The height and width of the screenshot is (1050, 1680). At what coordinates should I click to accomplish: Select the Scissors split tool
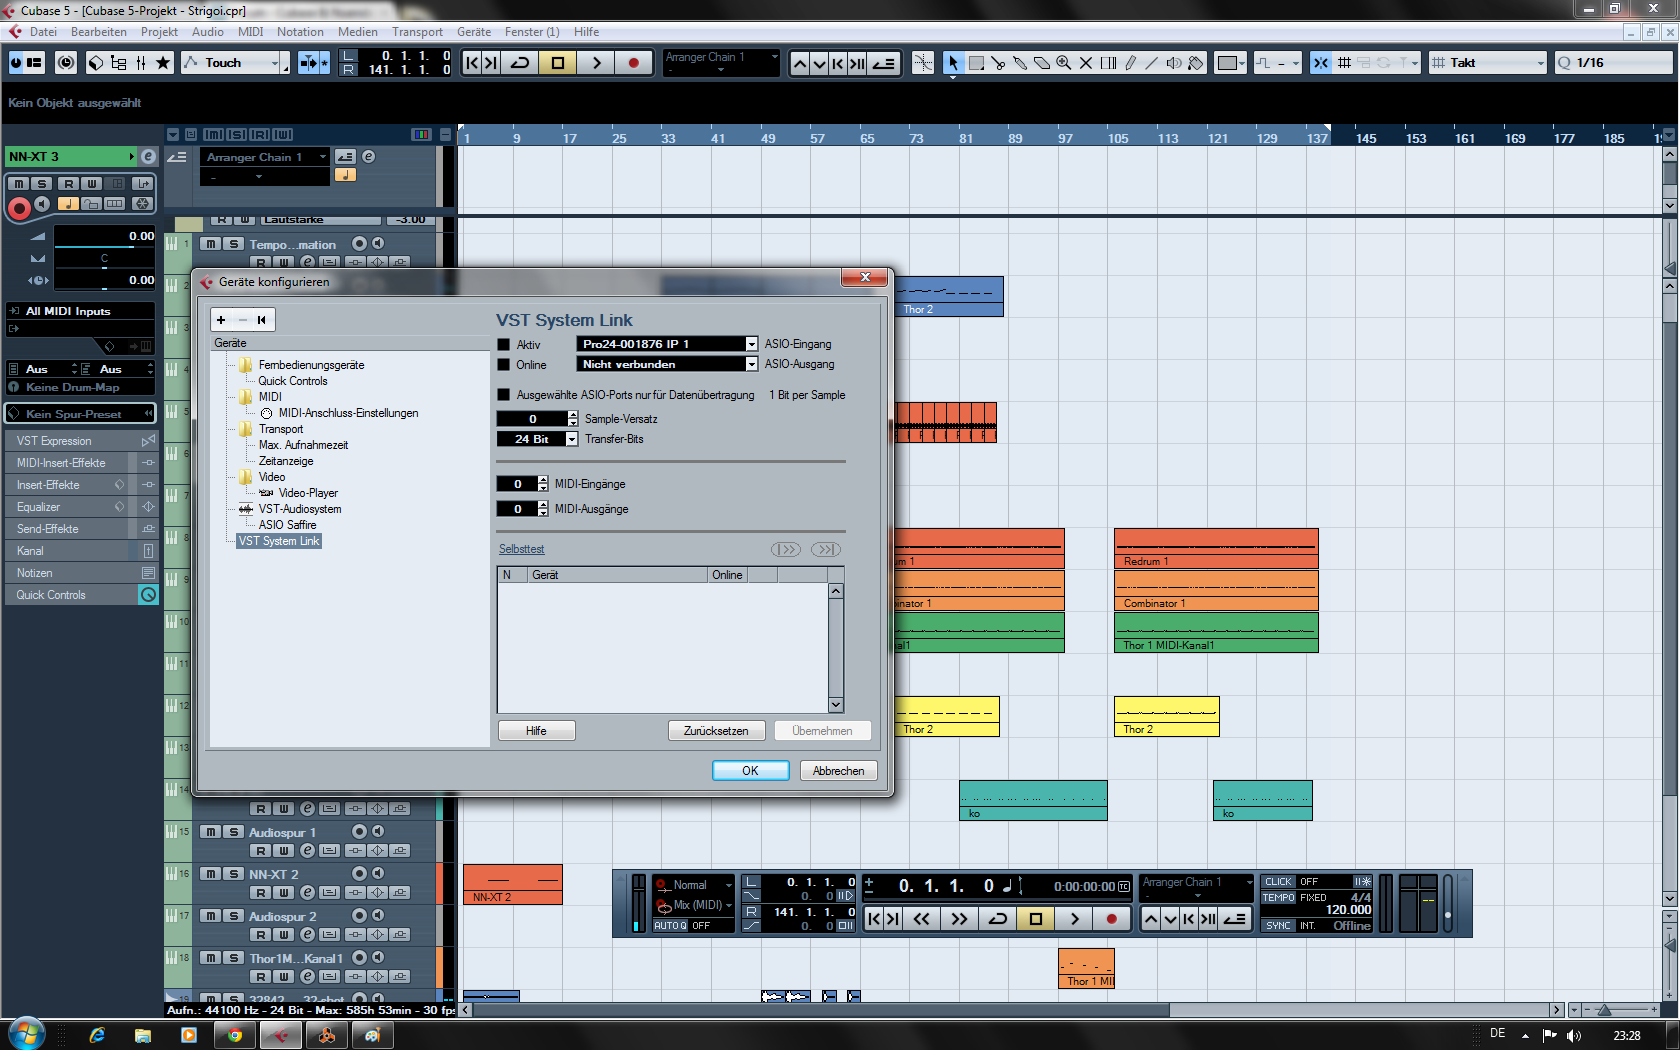pyautogui.click(x=998, y=63)
